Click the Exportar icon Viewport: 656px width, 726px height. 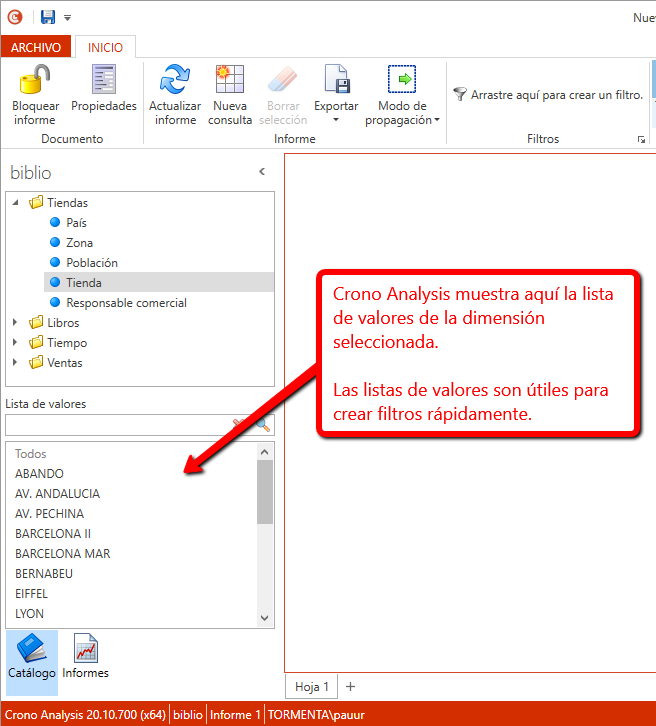click(336, 80)
